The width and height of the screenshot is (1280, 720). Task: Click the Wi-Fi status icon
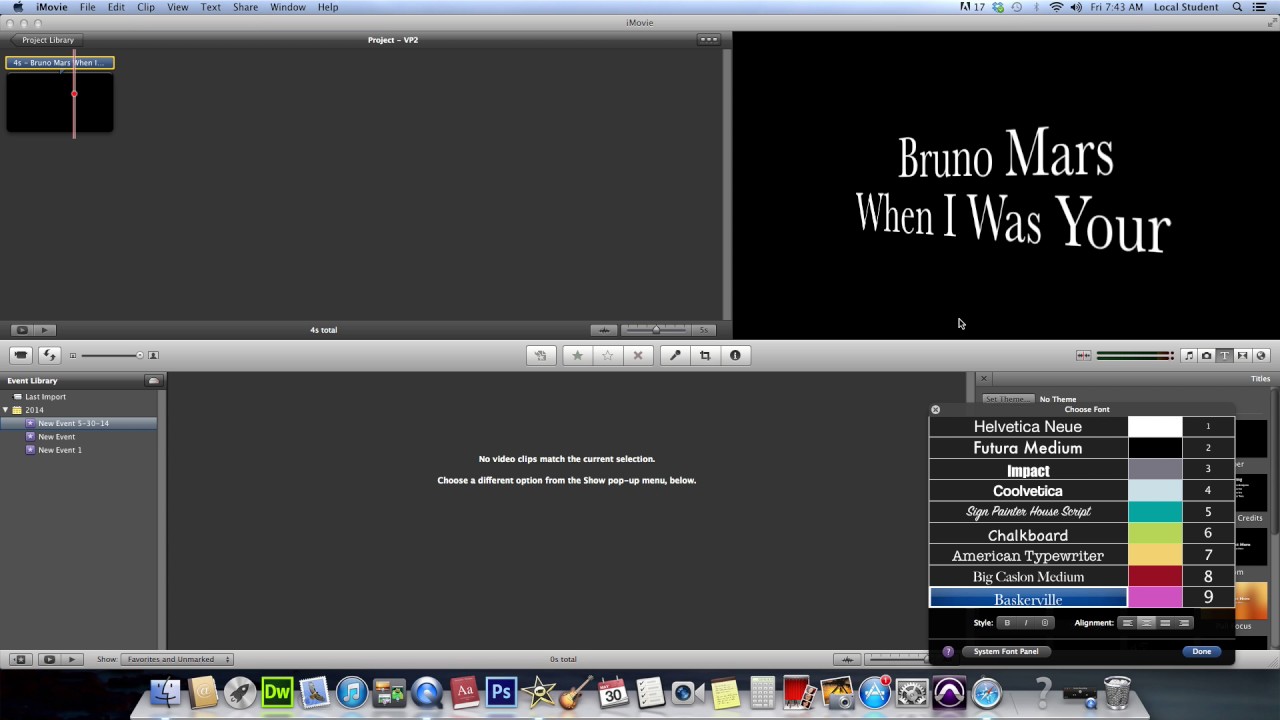[x=1056, y=7]
